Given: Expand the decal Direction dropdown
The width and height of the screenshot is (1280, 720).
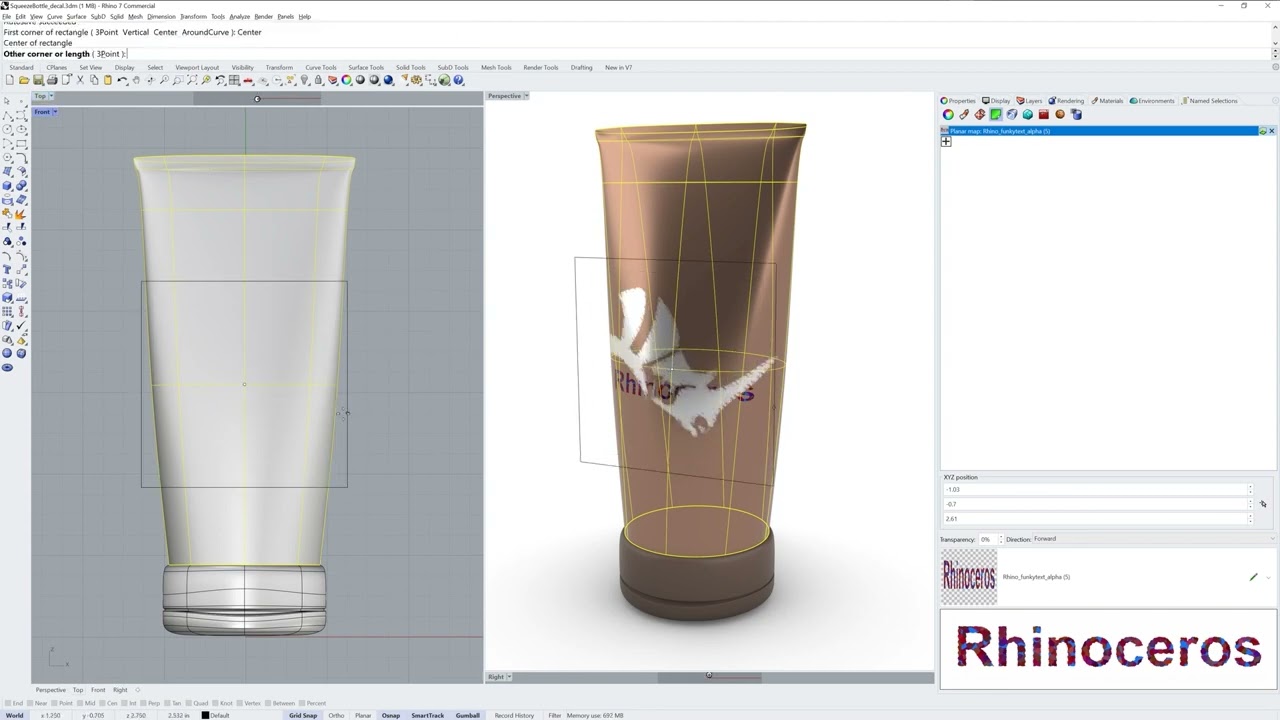Looking at the screenshot, I should click(1272, 539).
